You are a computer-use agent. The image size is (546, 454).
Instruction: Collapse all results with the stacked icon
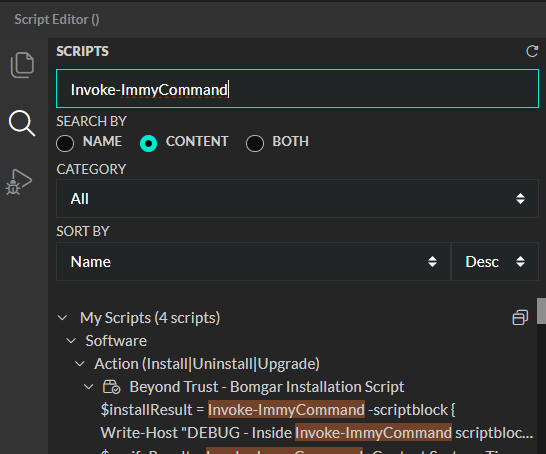point(520,318)
